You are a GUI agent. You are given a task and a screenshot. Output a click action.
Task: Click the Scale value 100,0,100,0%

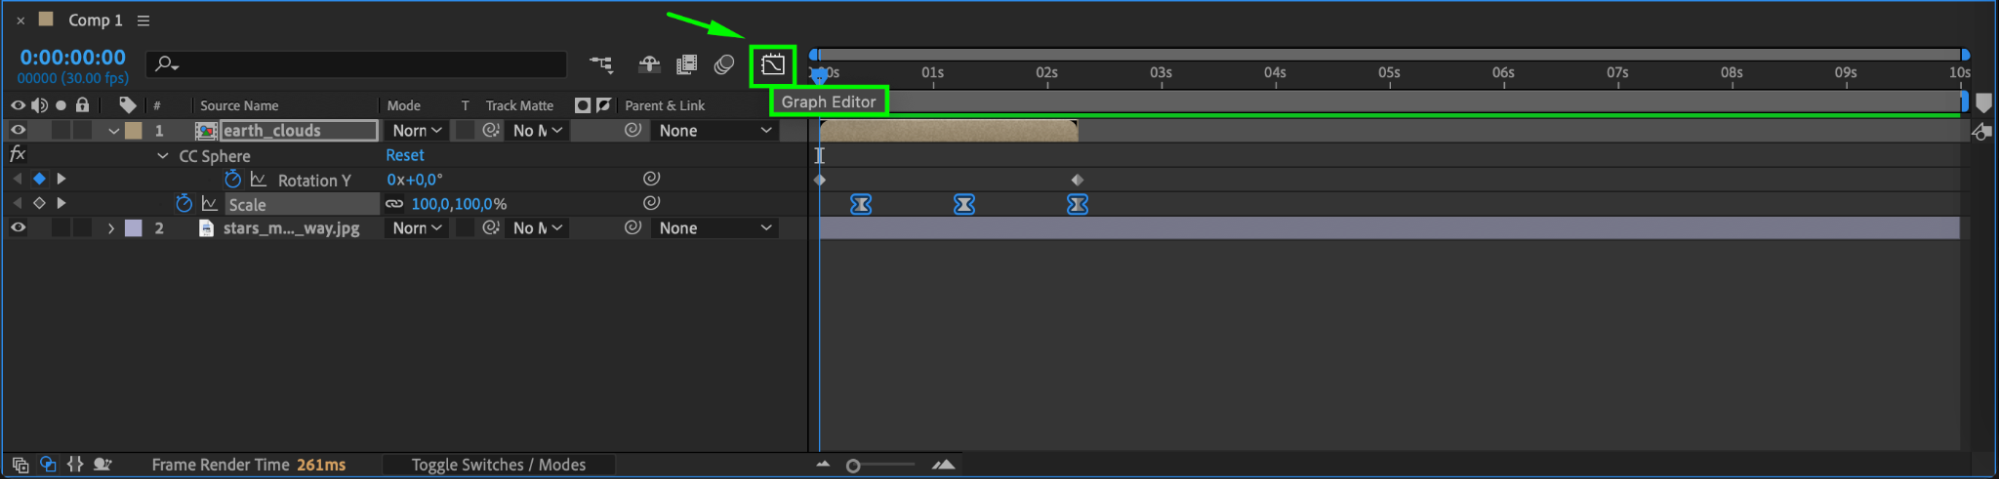tap(459, 204)
